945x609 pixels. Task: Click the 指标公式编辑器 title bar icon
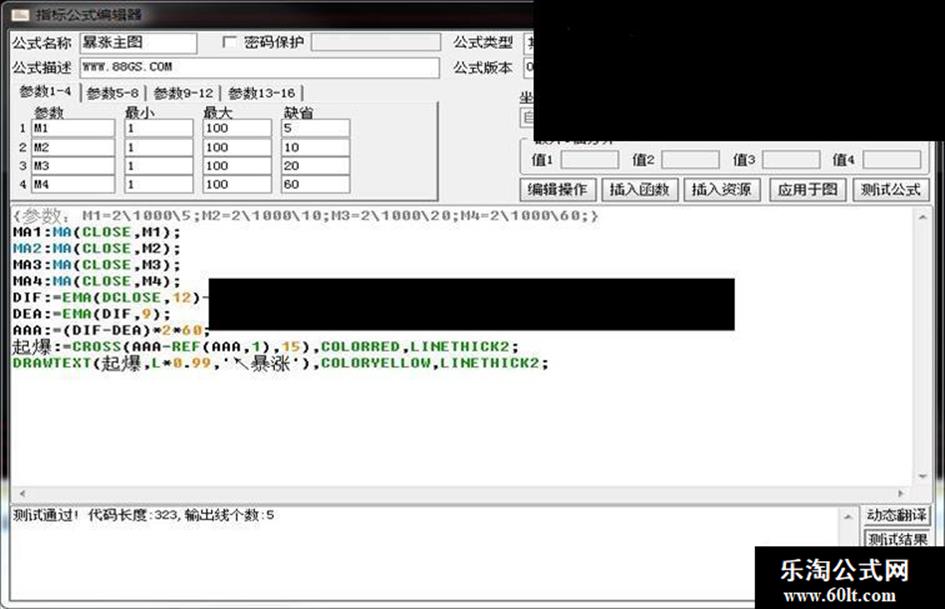pos(20,14)
